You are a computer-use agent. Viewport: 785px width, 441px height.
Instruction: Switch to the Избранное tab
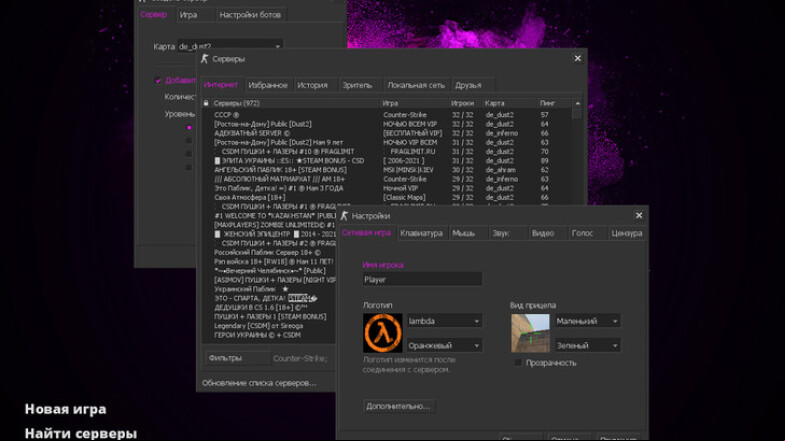268,85
